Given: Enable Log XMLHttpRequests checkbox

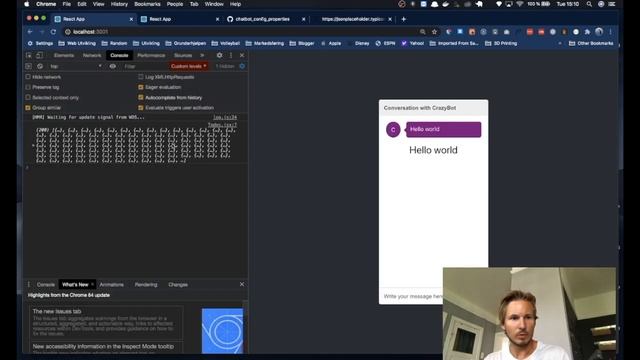Looking at the screenshot, I should click(141, 77).
